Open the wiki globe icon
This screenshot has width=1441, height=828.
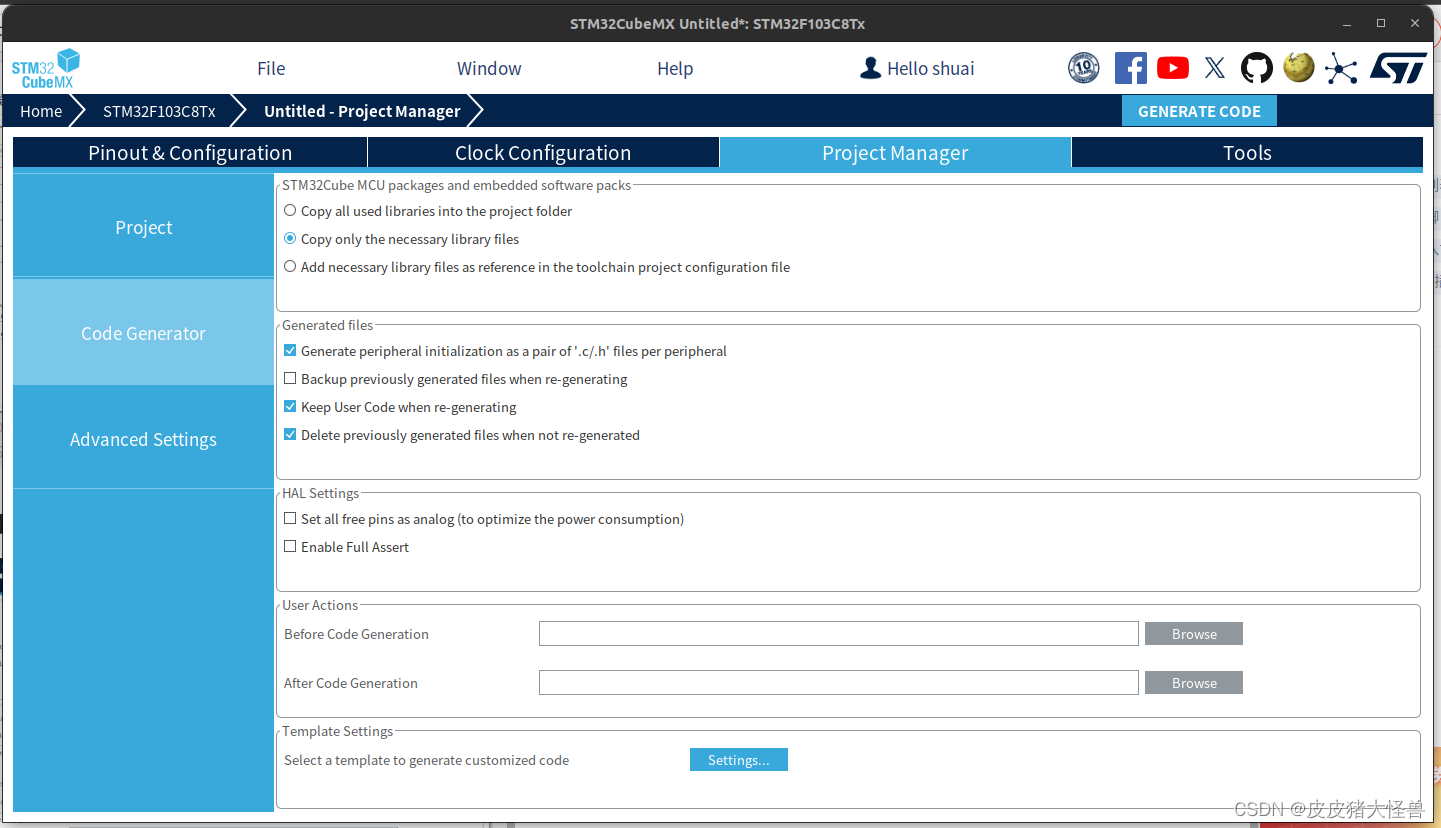[x=1299, y=67]
